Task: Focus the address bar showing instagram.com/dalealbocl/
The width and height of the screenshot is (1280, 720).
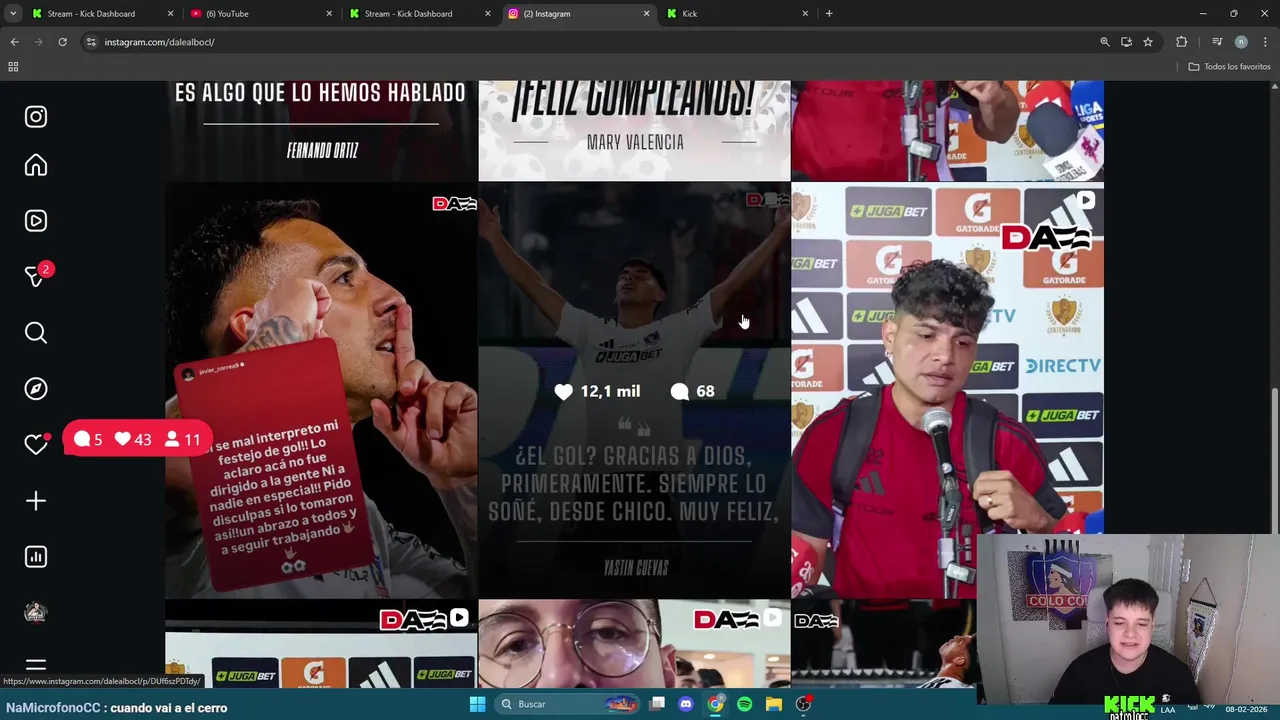Action: click(x=590, y=42)
